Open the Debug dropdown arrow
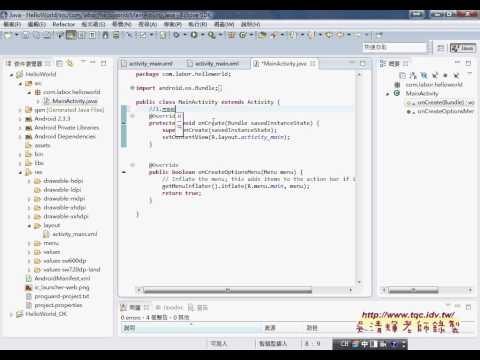This screenshot has height=360, width=480. tap(184, 35)
